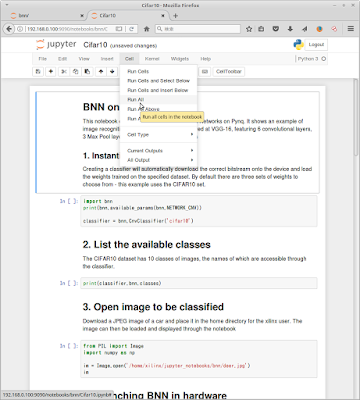Expand the Cell Type submenu
Image resolution: width=360 pixels, height=400 pixels.
click(159, 135)
